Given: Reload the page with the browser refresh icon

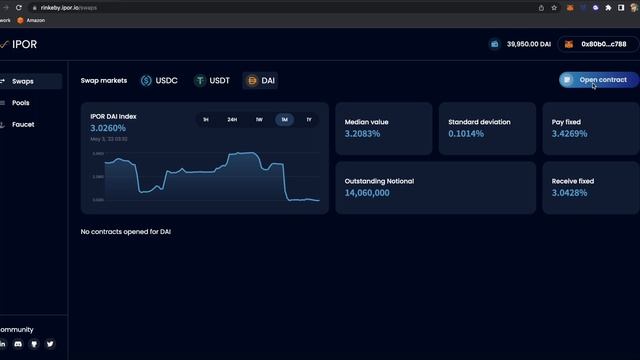Looking at the screenshot, I should (19, 8).
